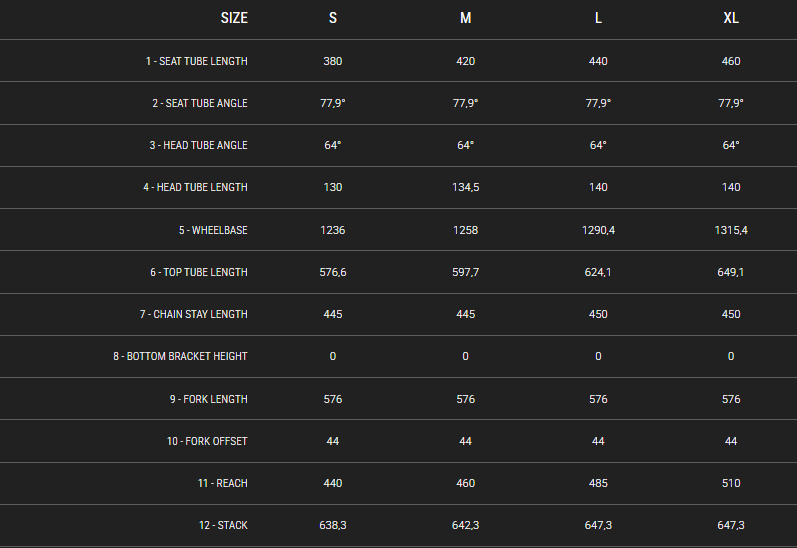The height and width of the screenshot is (548, 797).
Task: Click the Head Tube Angle row label
Action: (x=198, y=145)
